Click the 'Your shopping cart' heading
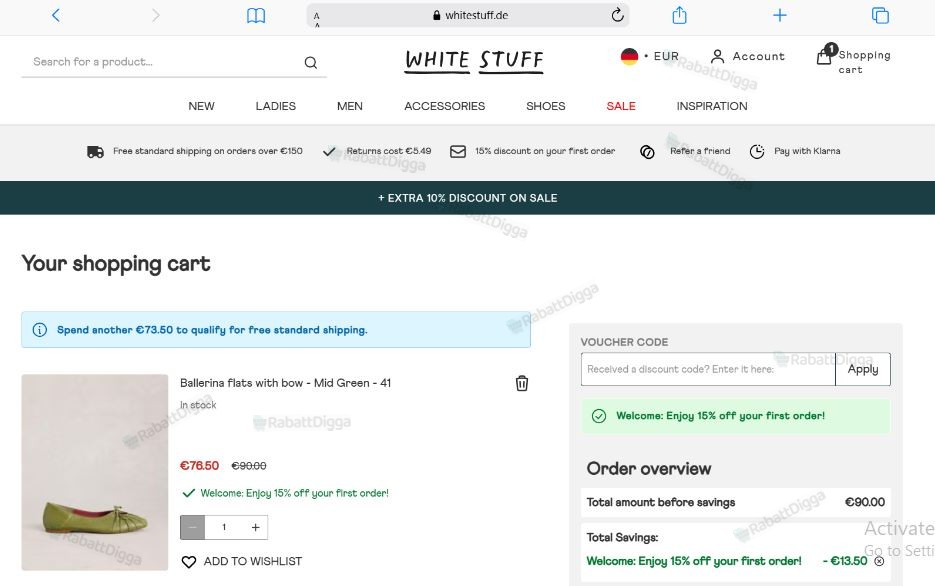935x586 pixels. click(x=116, y=263)
